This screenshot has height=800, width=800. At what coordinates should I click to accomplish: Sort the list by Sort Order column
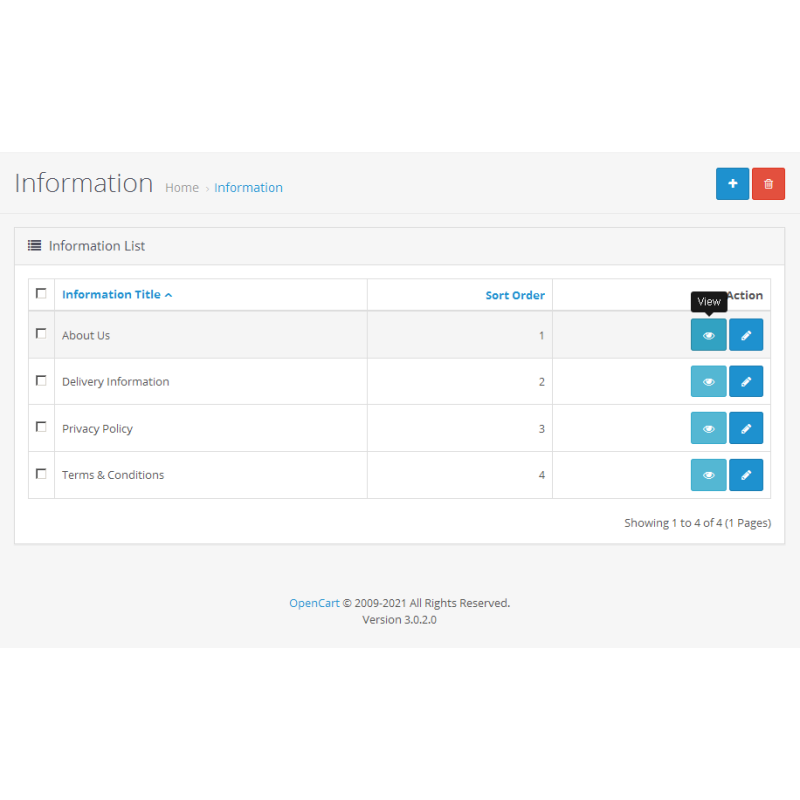(x=515, y=296)
